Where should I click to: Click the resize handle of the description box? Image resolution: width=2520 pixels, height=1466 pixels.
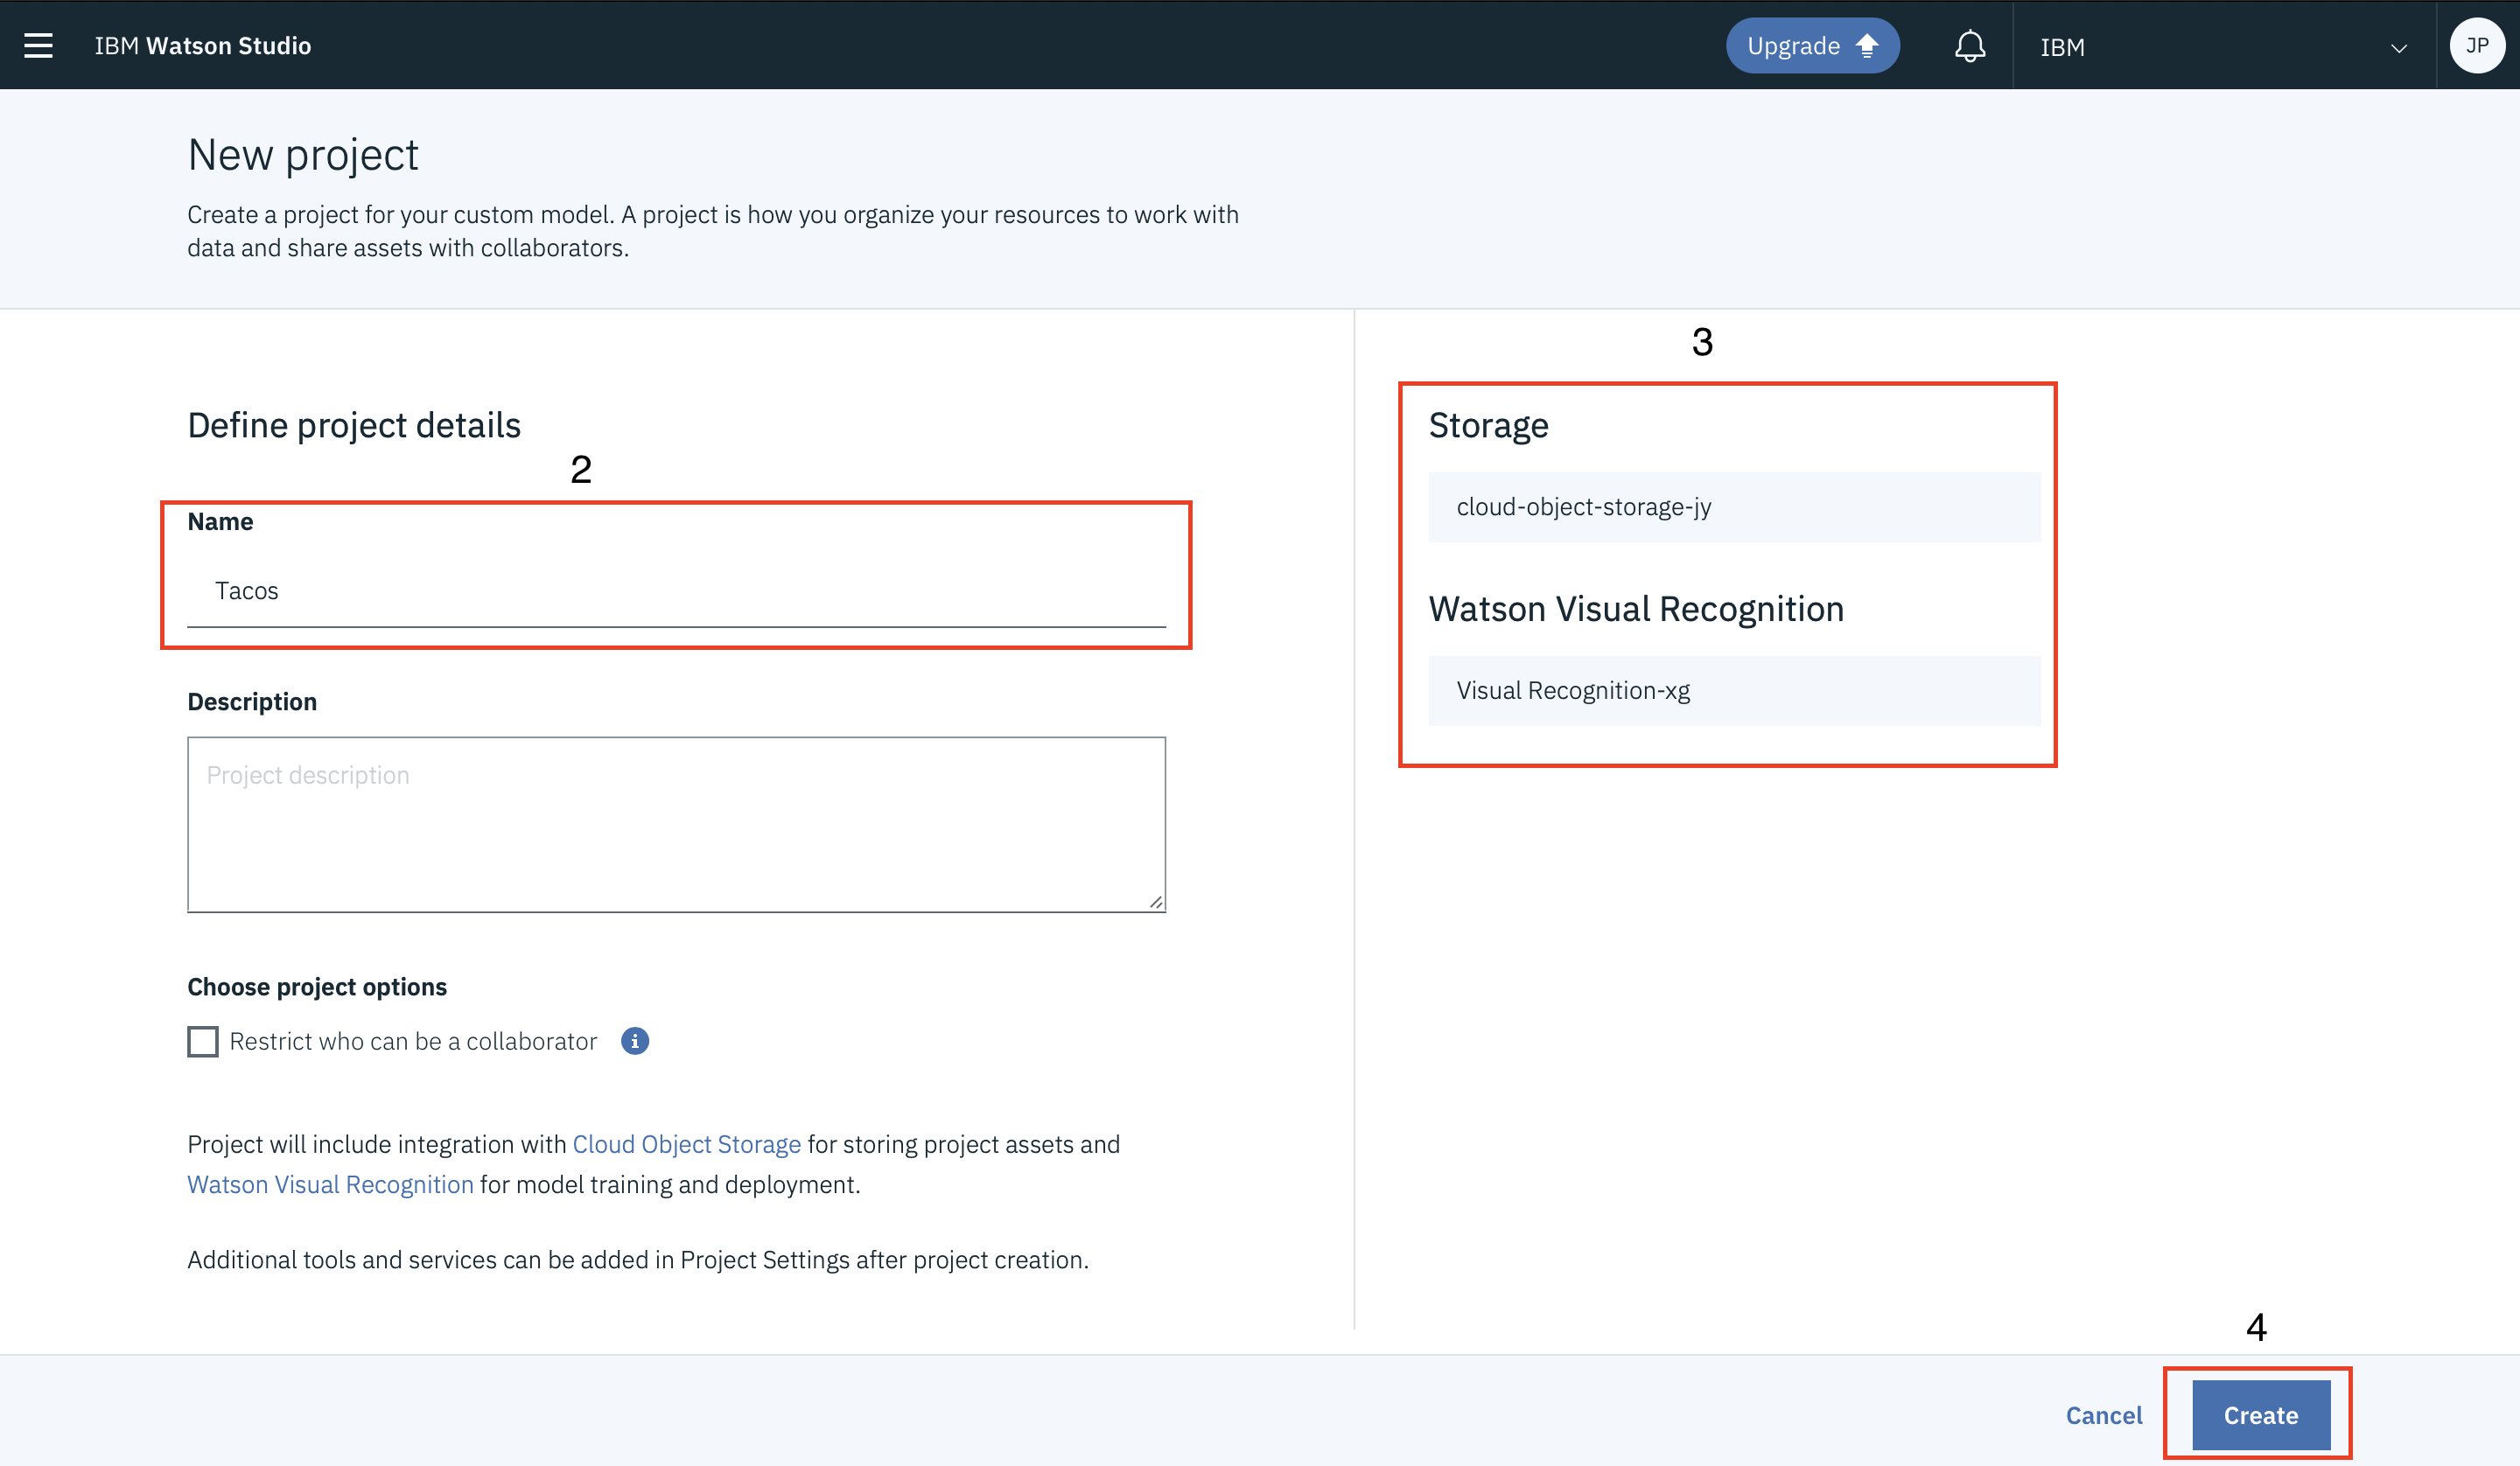pyautogui.click(x=1156, y=902)
